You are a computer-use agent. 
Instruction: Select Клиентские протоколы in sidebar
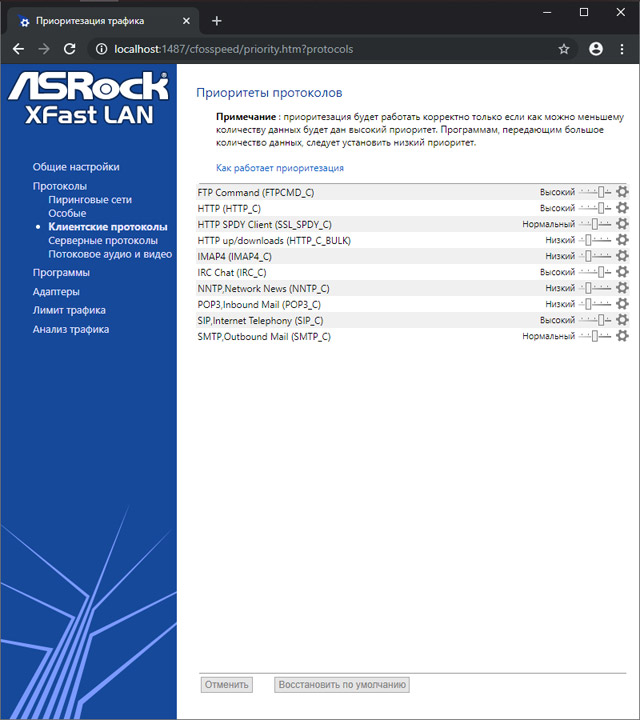pyautogui.click(x=108, y=227)
